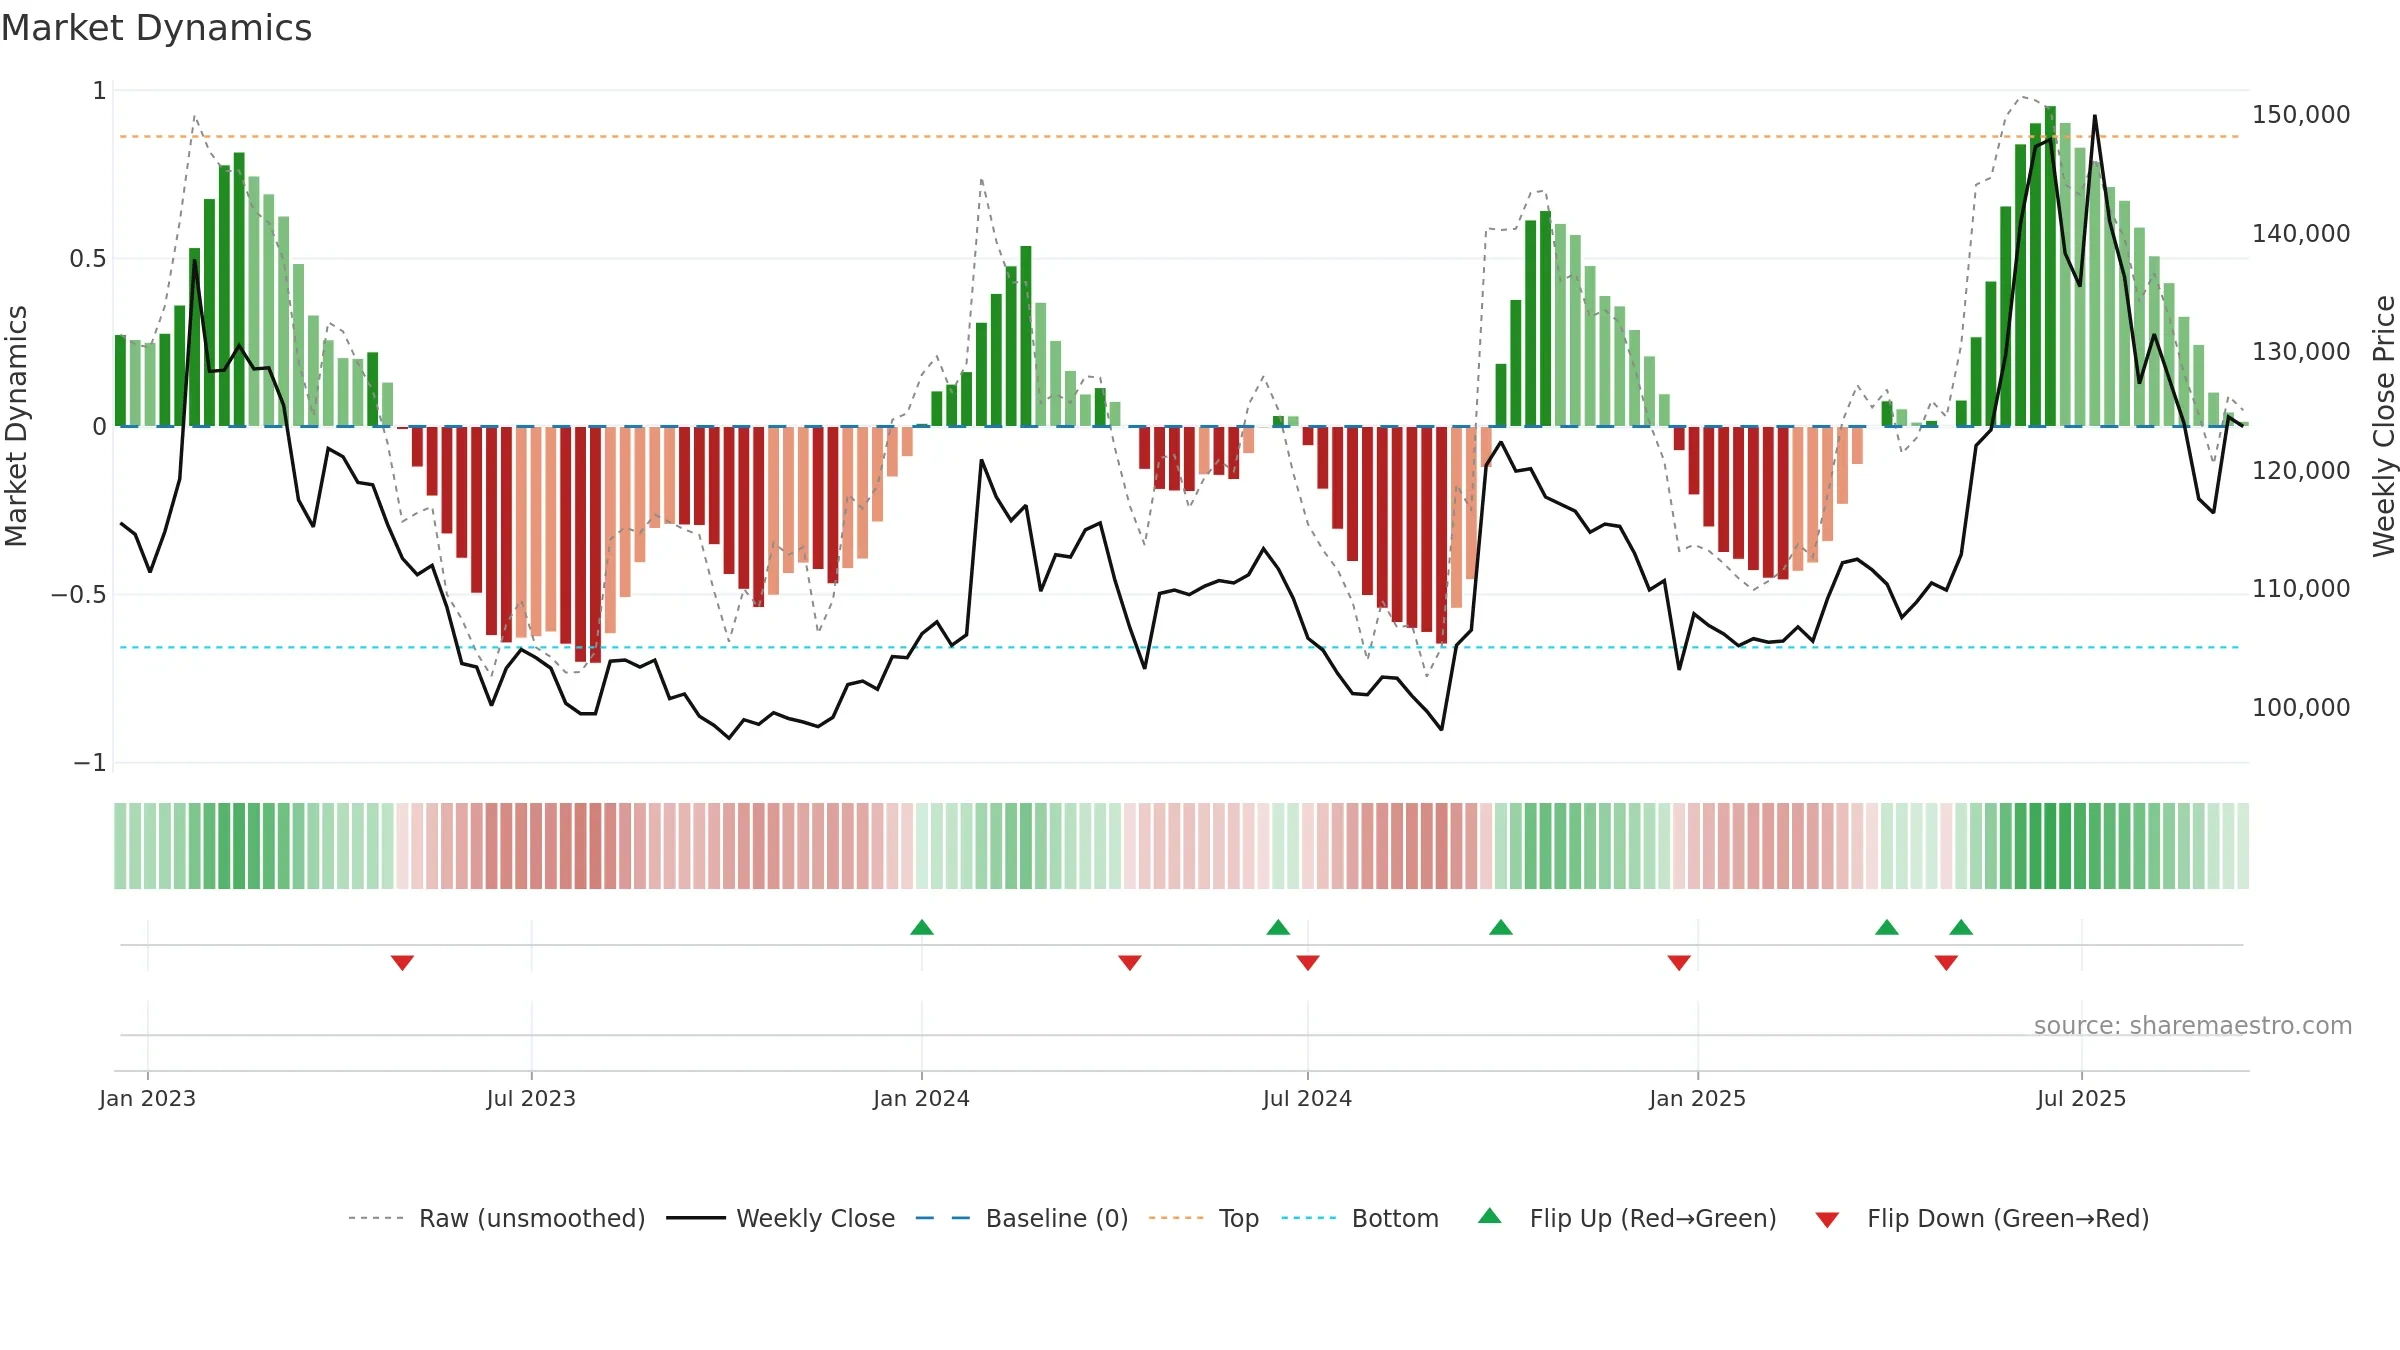Click the Market Dynamics chart title

156,28
